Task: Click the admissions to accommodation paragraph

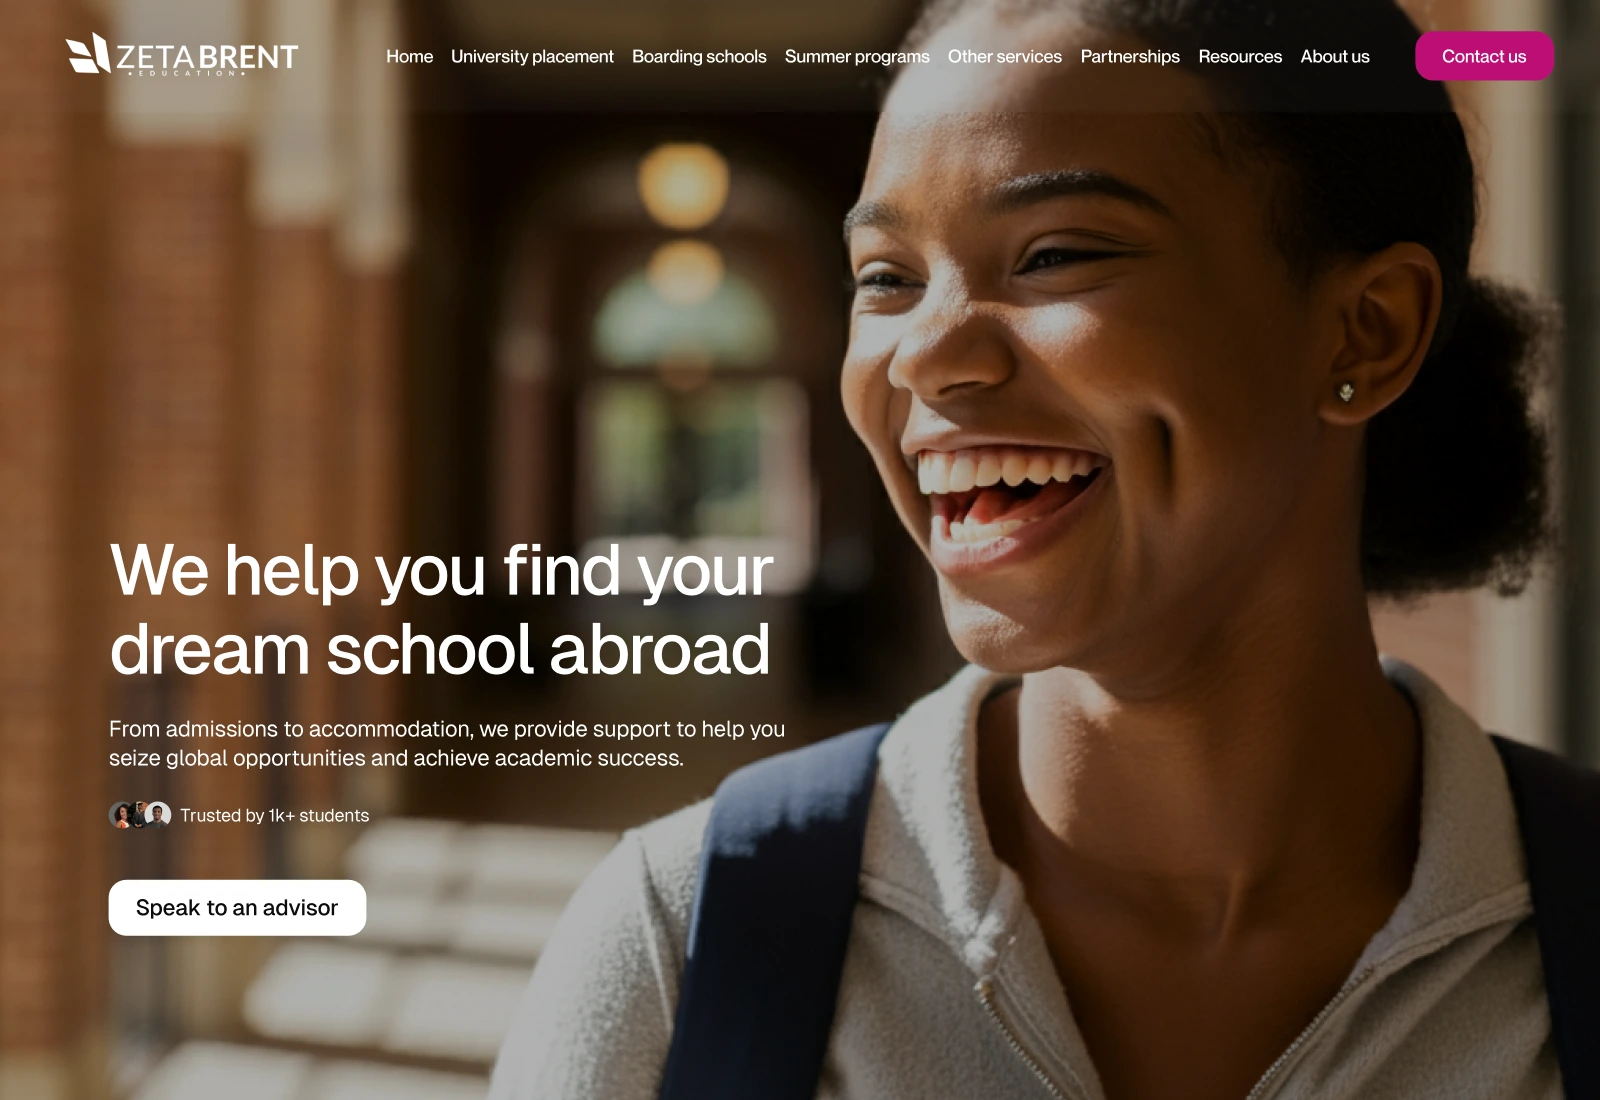Action: click(447, 743)
